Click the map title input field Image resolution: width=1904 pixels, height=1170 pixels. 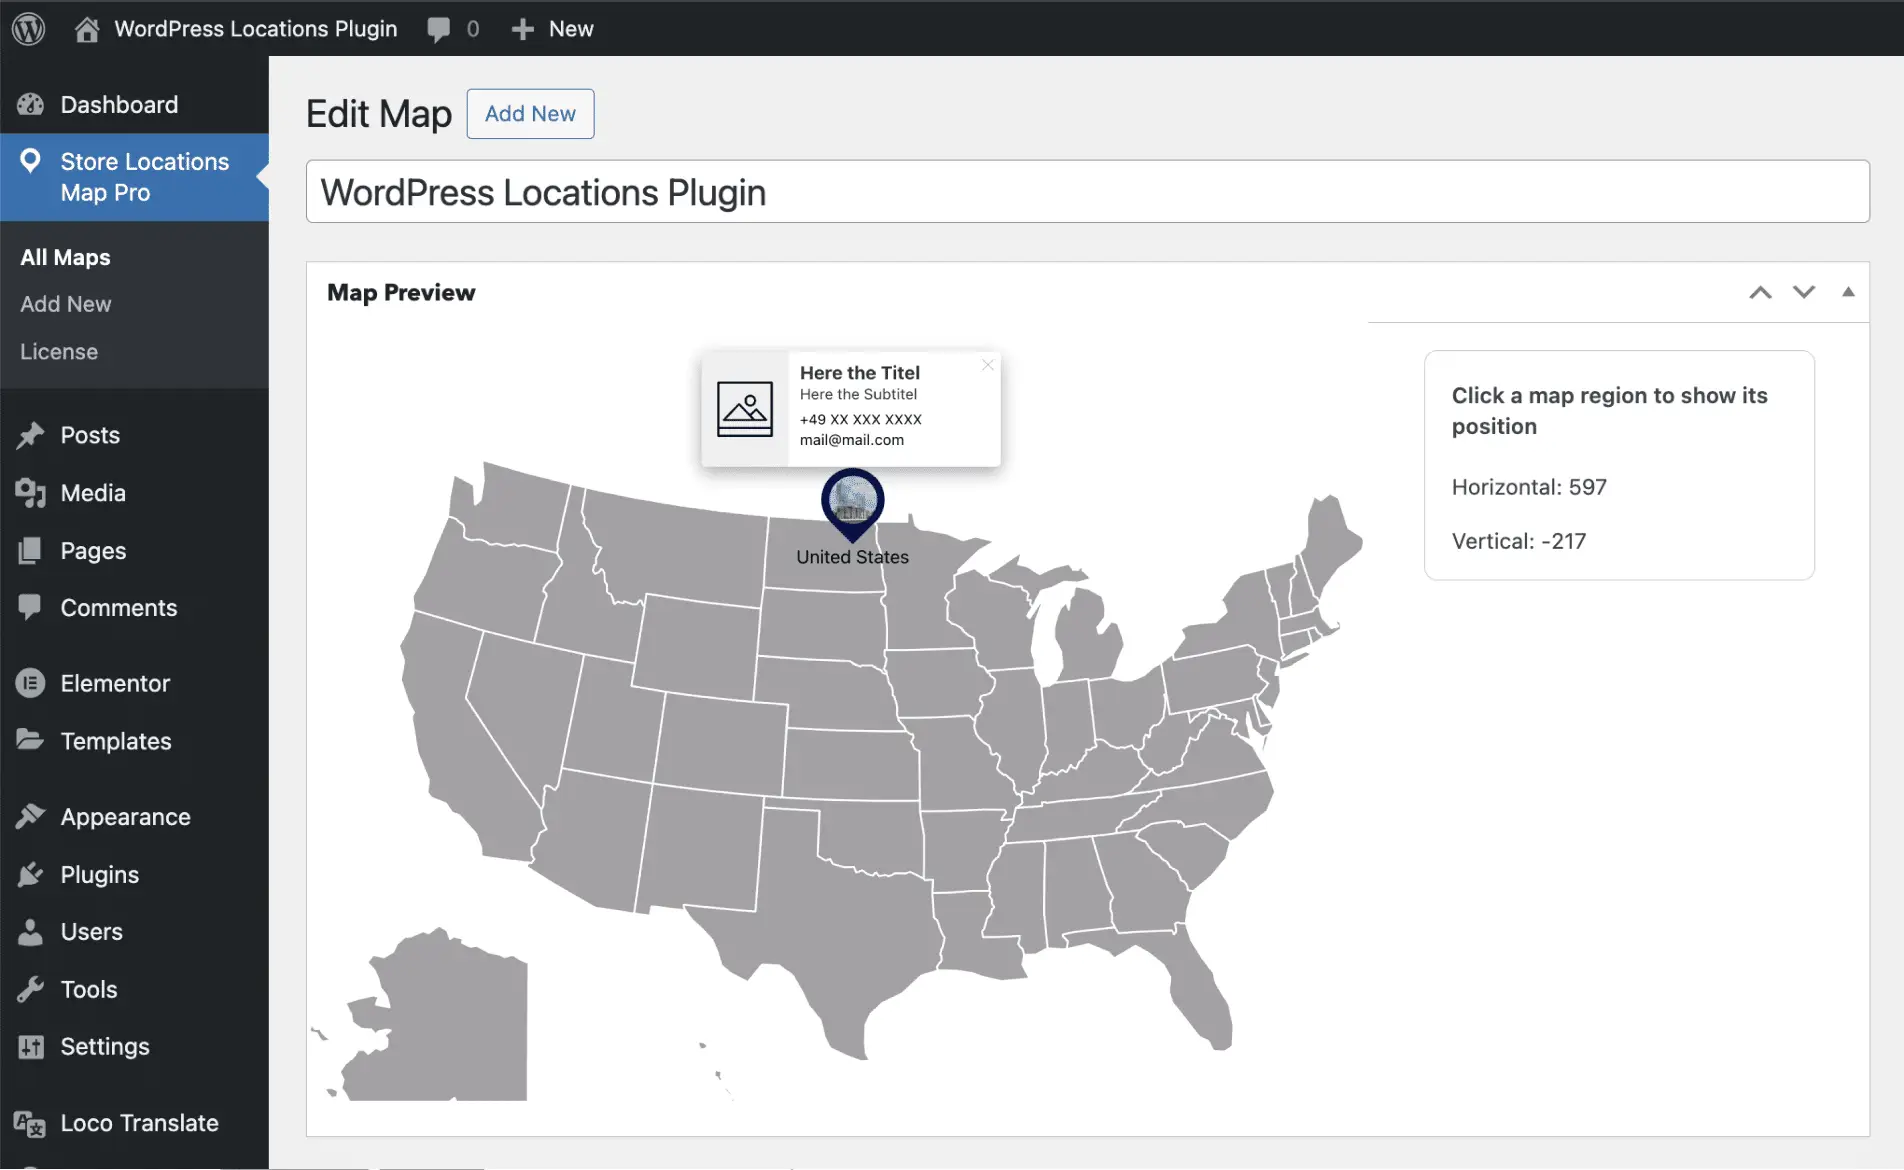1088,192
